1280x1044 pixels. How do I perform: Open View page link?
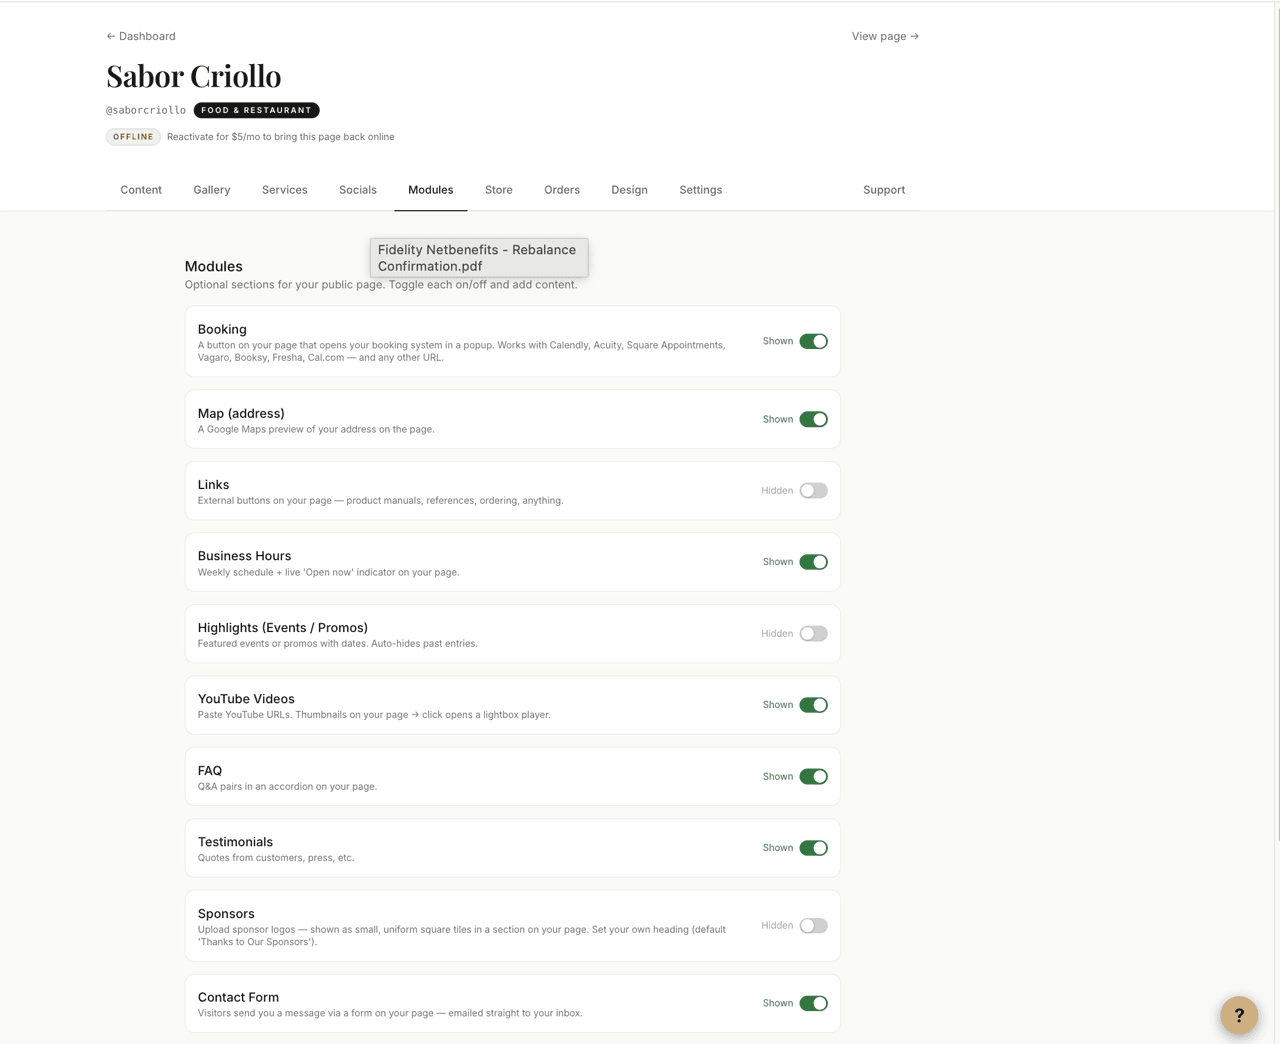[x=885, y=36]
